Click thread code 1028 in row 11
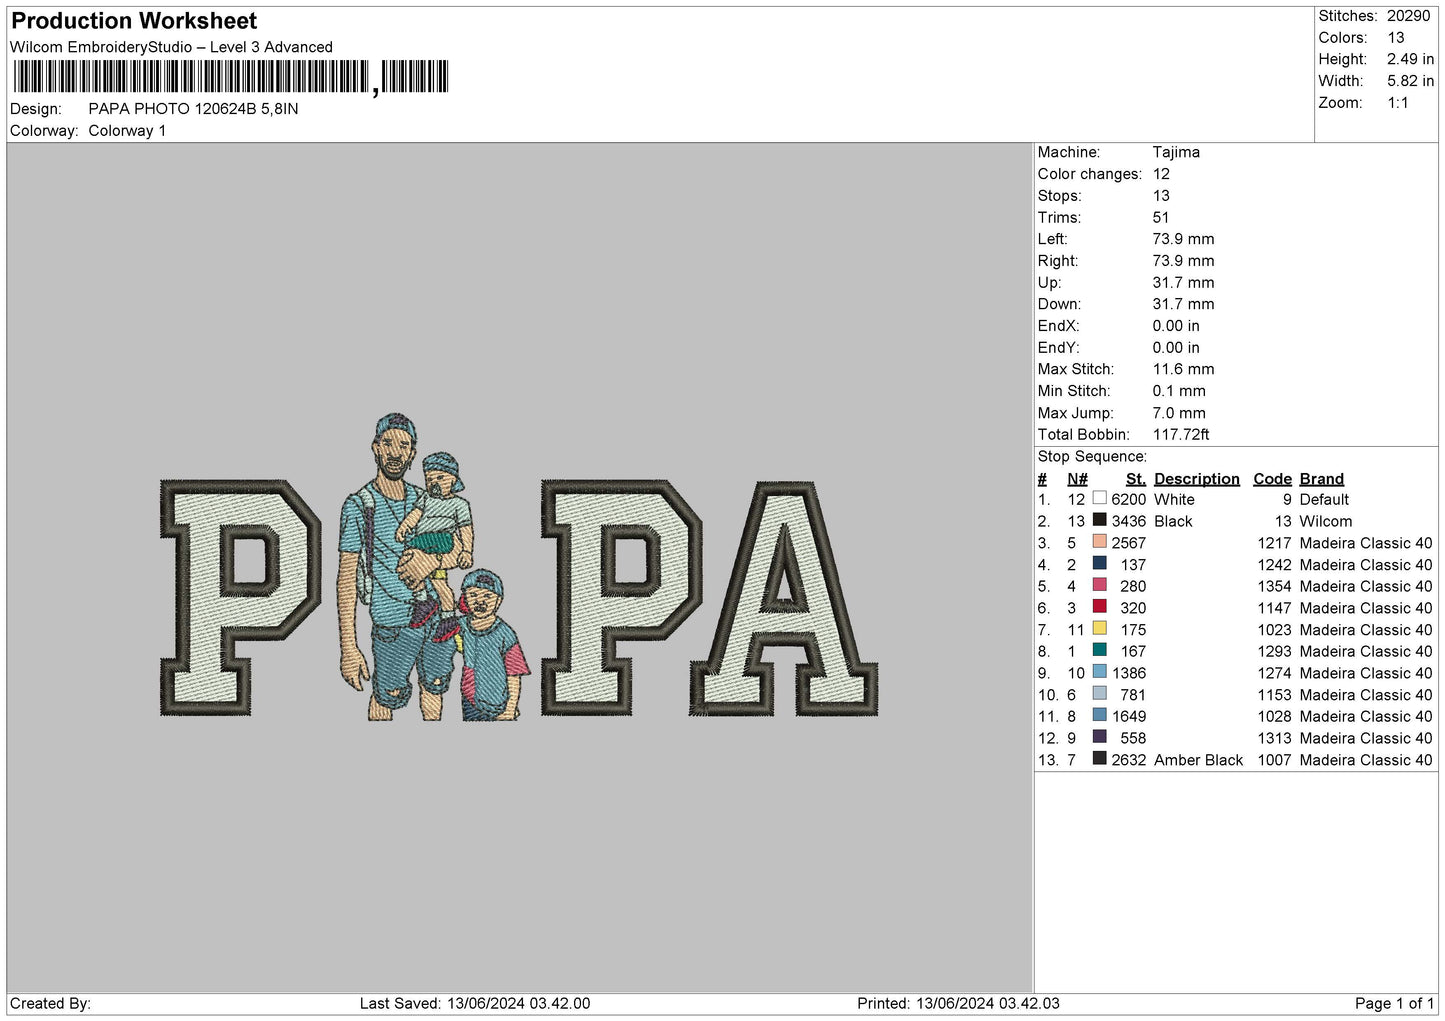Screen dimensions: 1445x1021 1274,716
